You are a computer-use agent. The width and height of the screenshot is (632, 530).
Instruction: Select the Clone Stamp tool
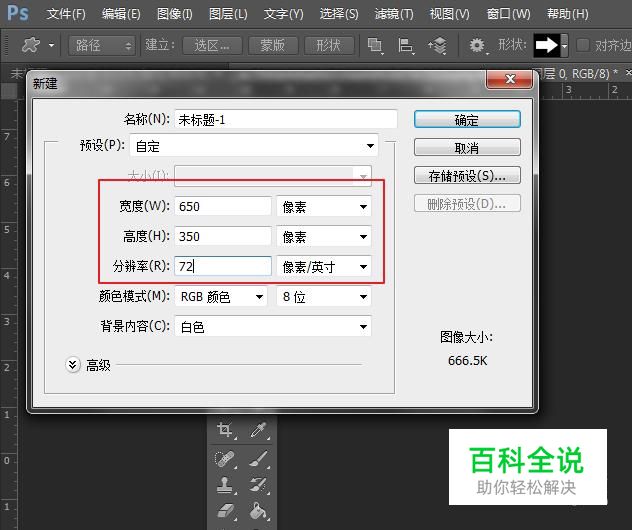(x=225, y=486)
